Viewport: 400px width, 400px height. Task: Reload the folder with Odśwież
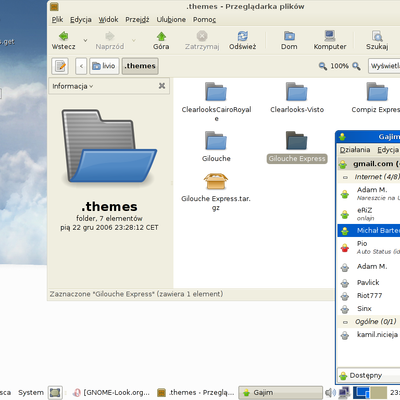(242, 41)
